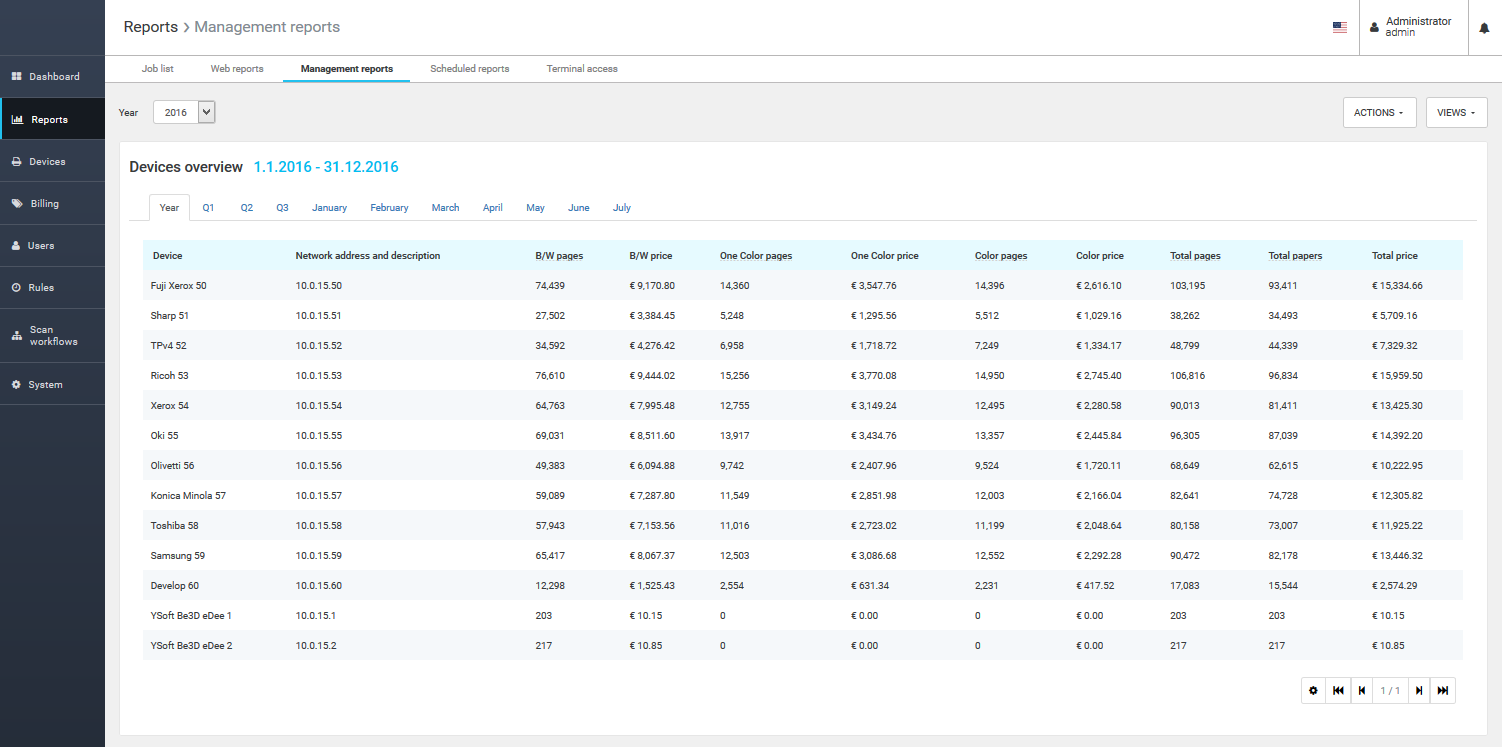Open the VIEWS dropdown menu
The height and width of the screenshot is (747, 1502).
(1456, 113)
